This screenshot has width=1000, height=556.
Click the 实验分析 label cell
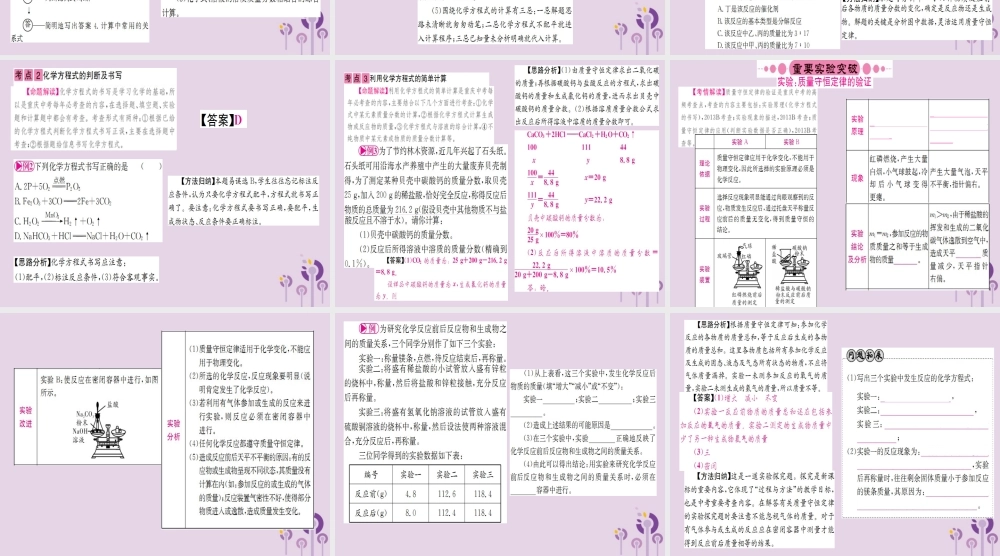tap(173, 430)
